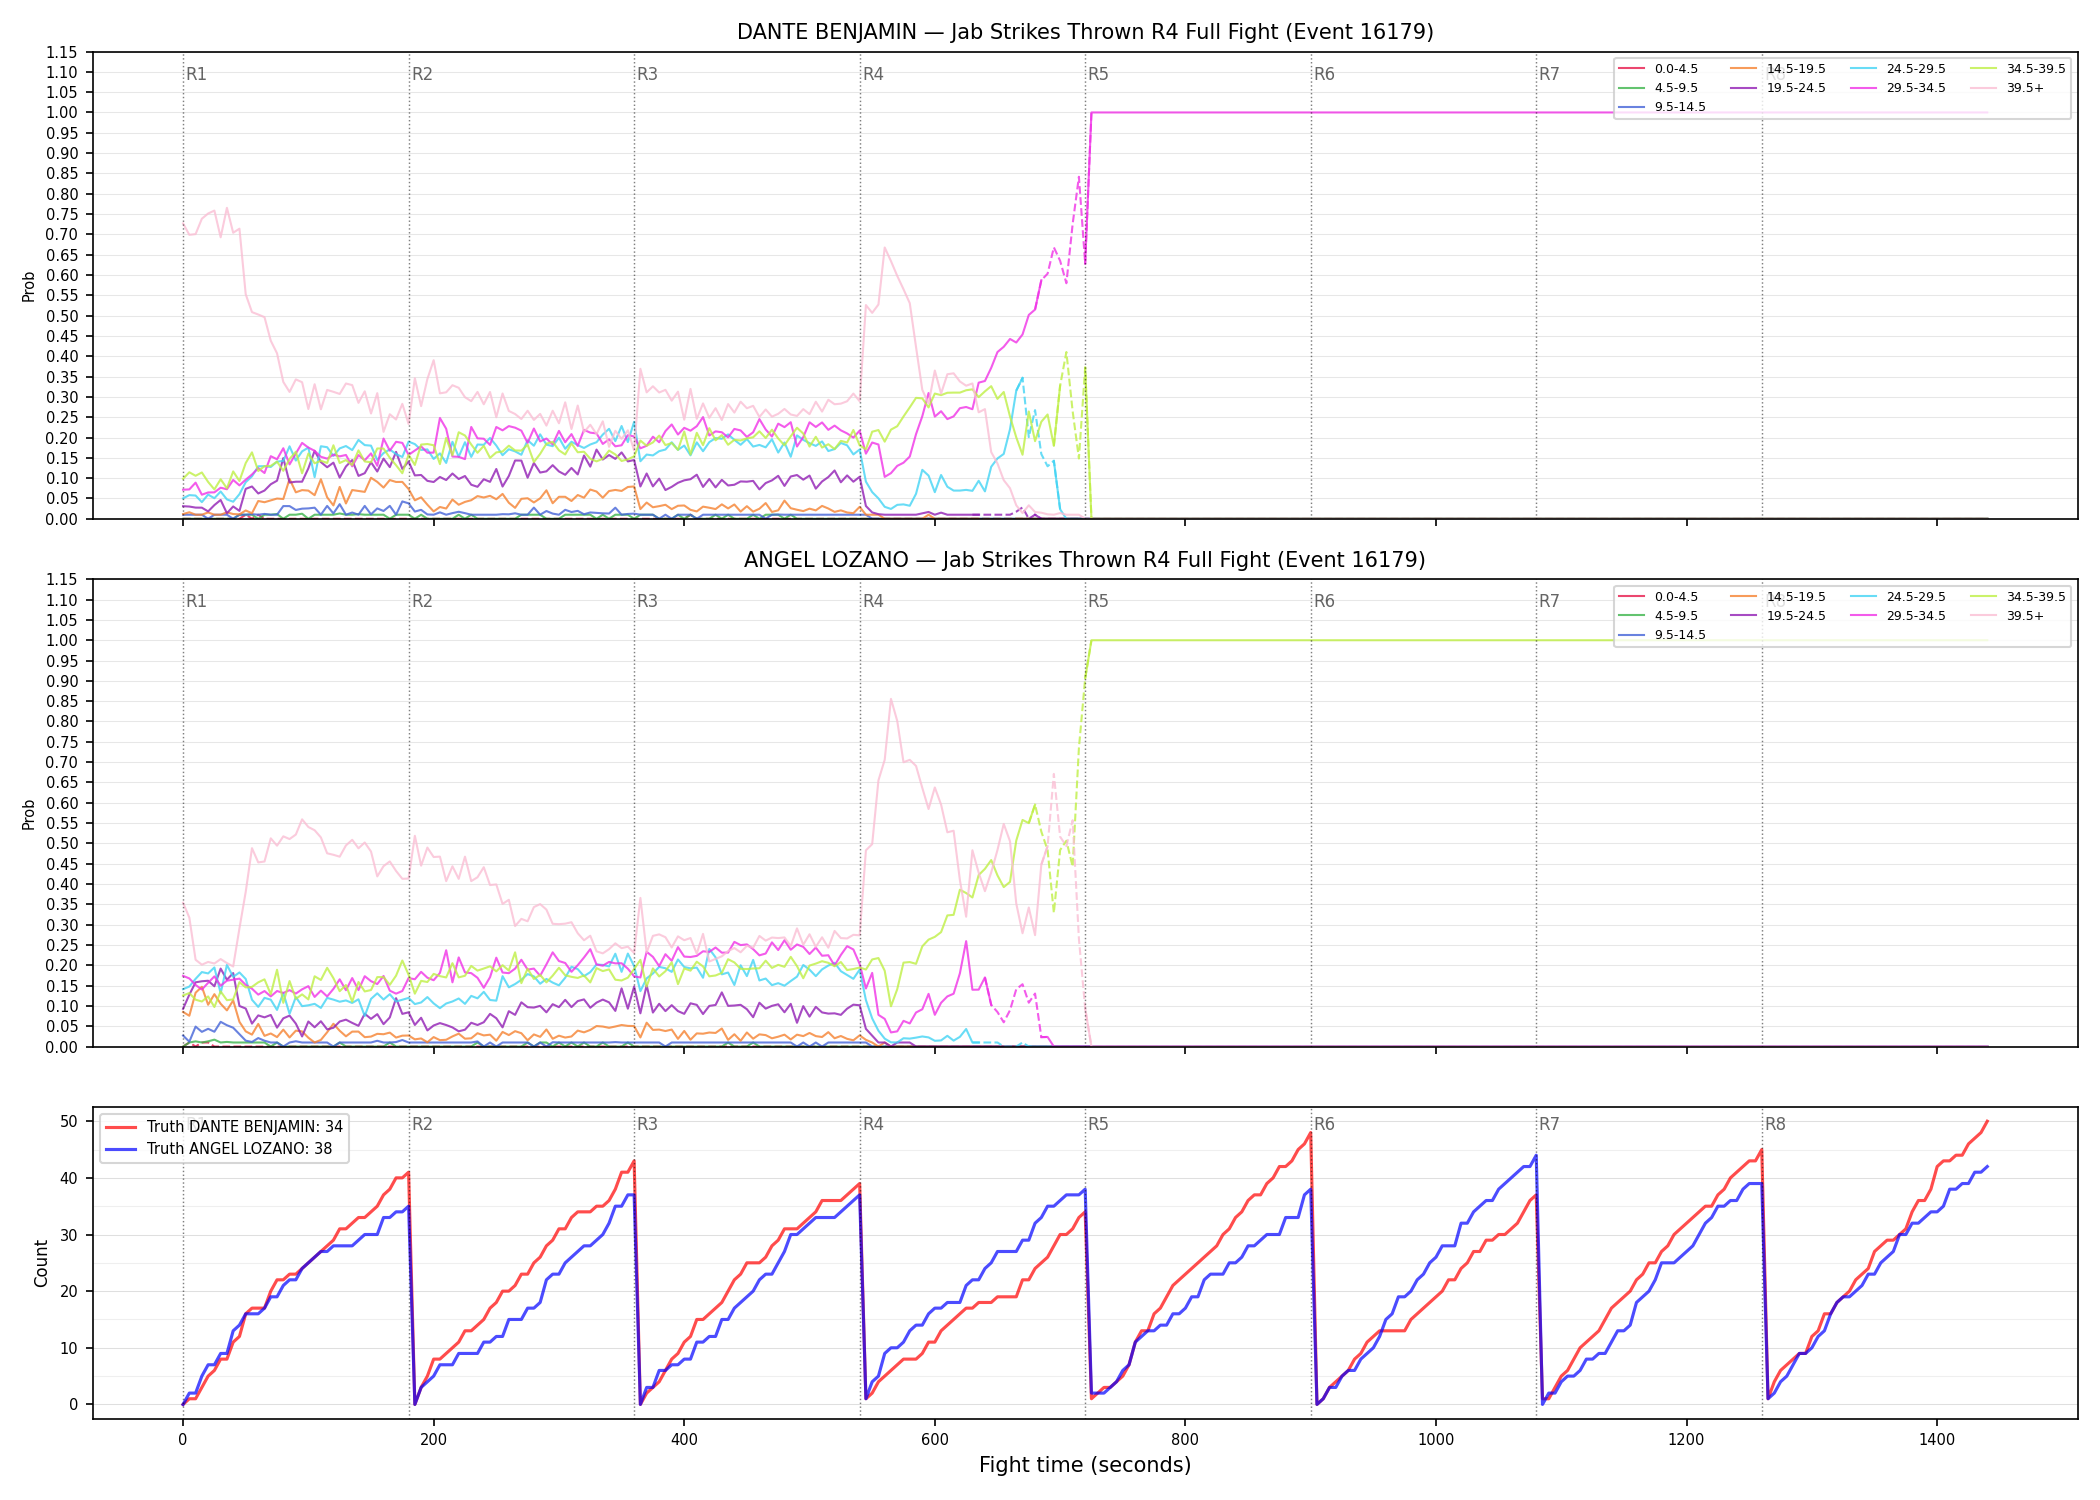Viewport: 2100px width, 1500px height.
Task: Click the DANTE BENJAMIN Jab Strikes chart title
Action: click(x=1085, y=32)
